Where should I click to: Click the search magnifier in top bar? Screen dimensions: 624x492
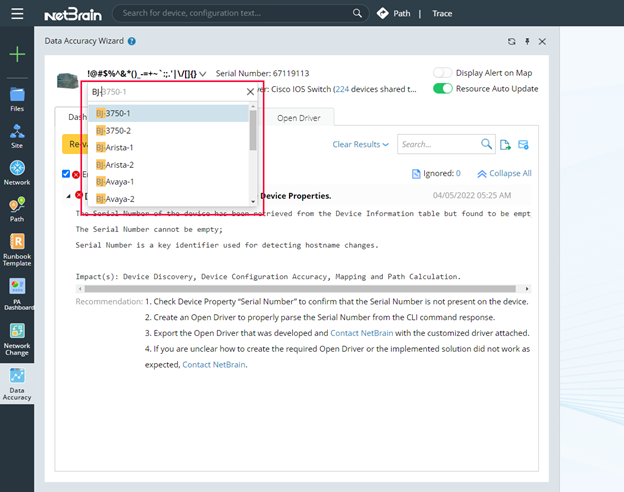coord(357,13)
